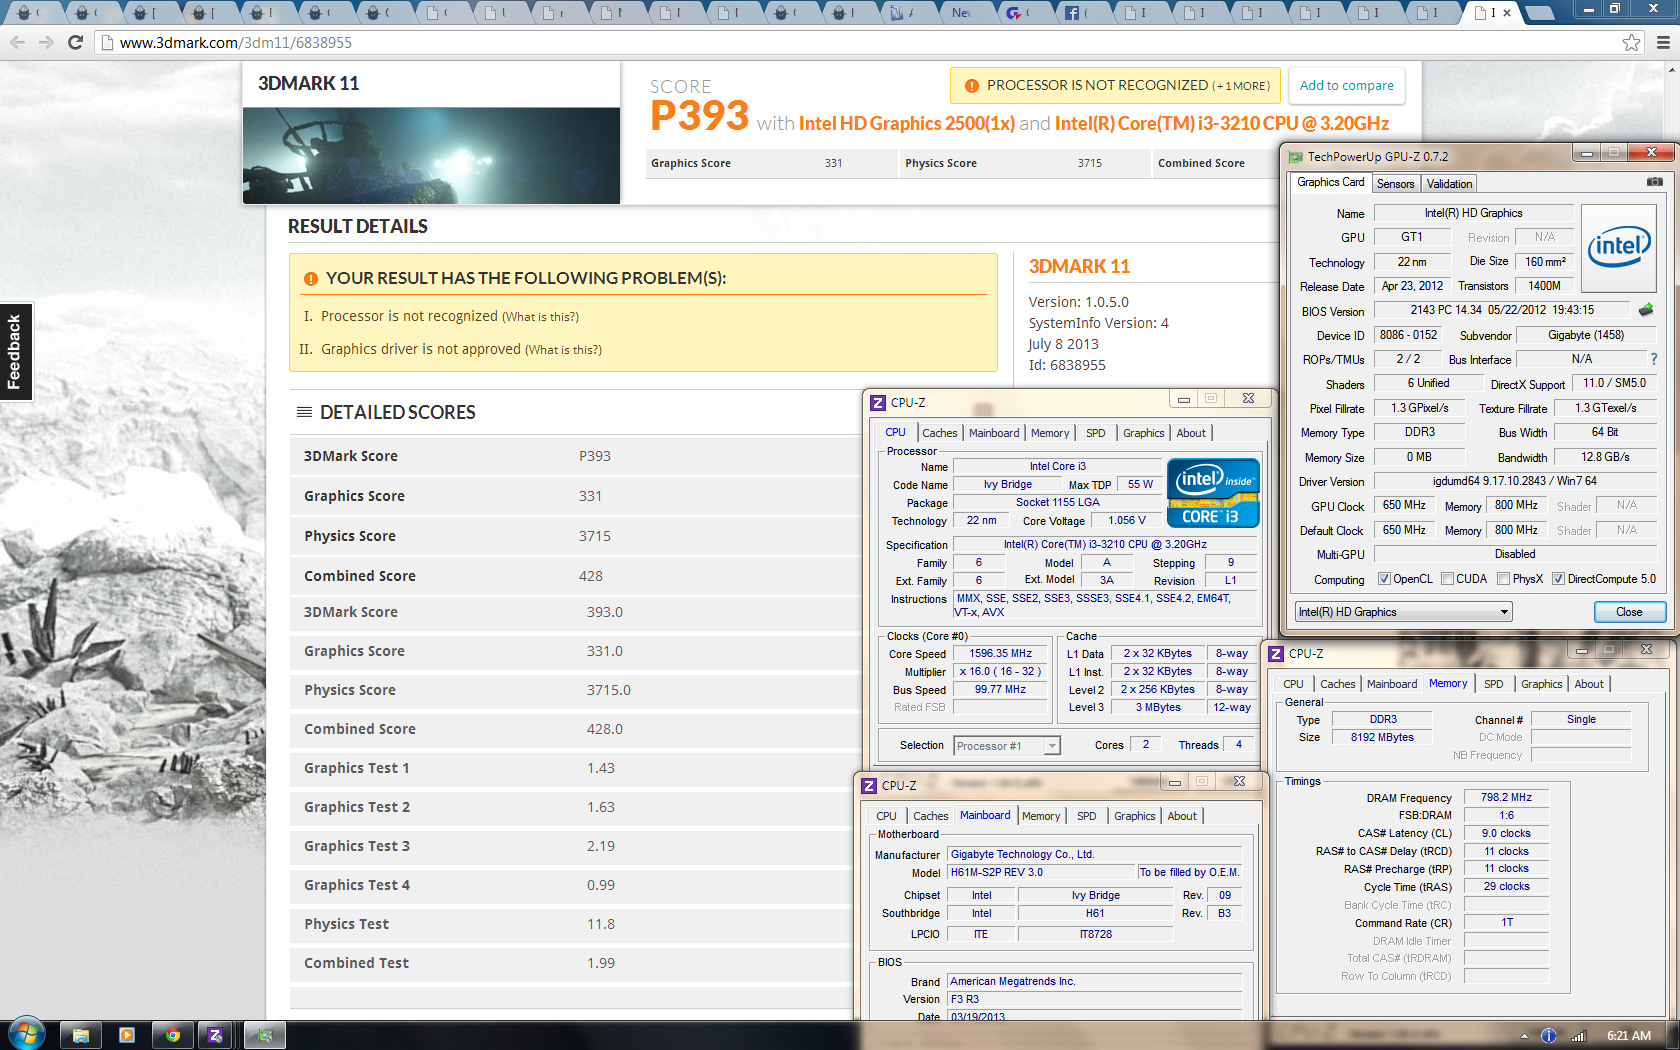The width and height of the screenshot is (1680, 1050).
Task: Open the Chrome menu icon
Action: [x=1663, y=42]
